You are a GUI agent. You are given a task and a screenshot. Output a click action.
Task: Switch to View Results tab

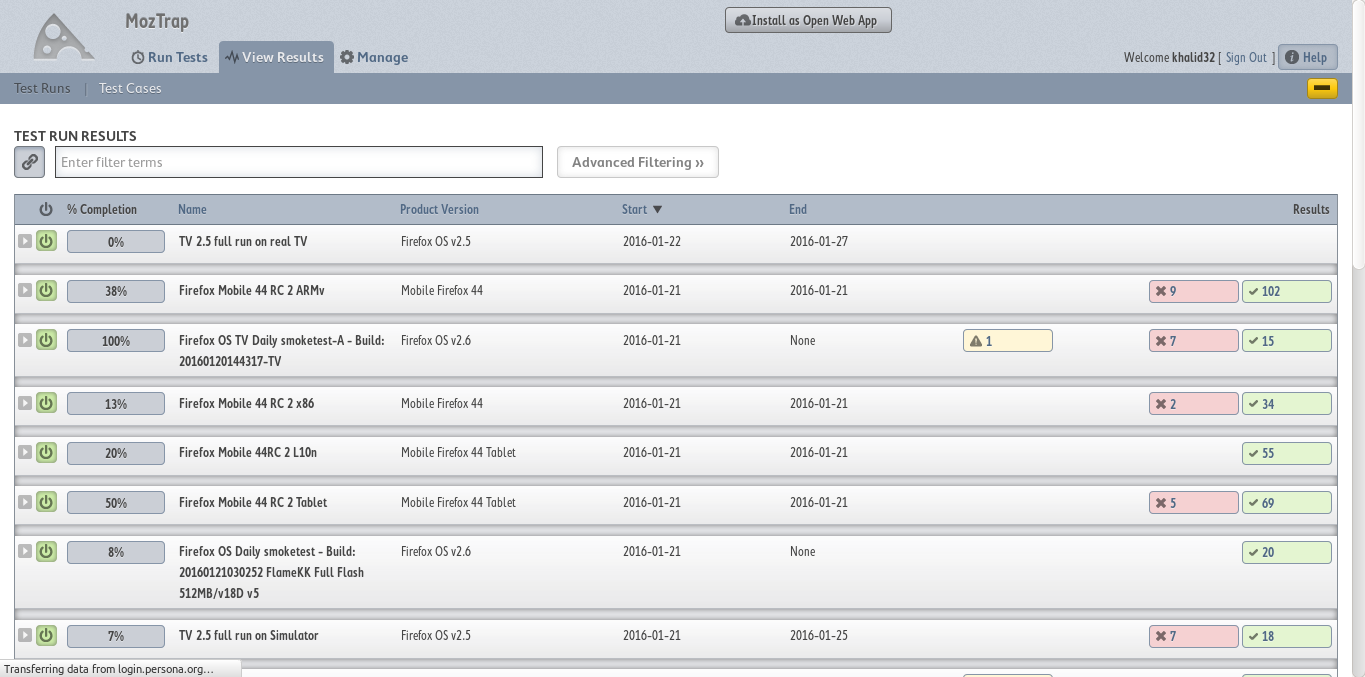[x=276, y=57]
